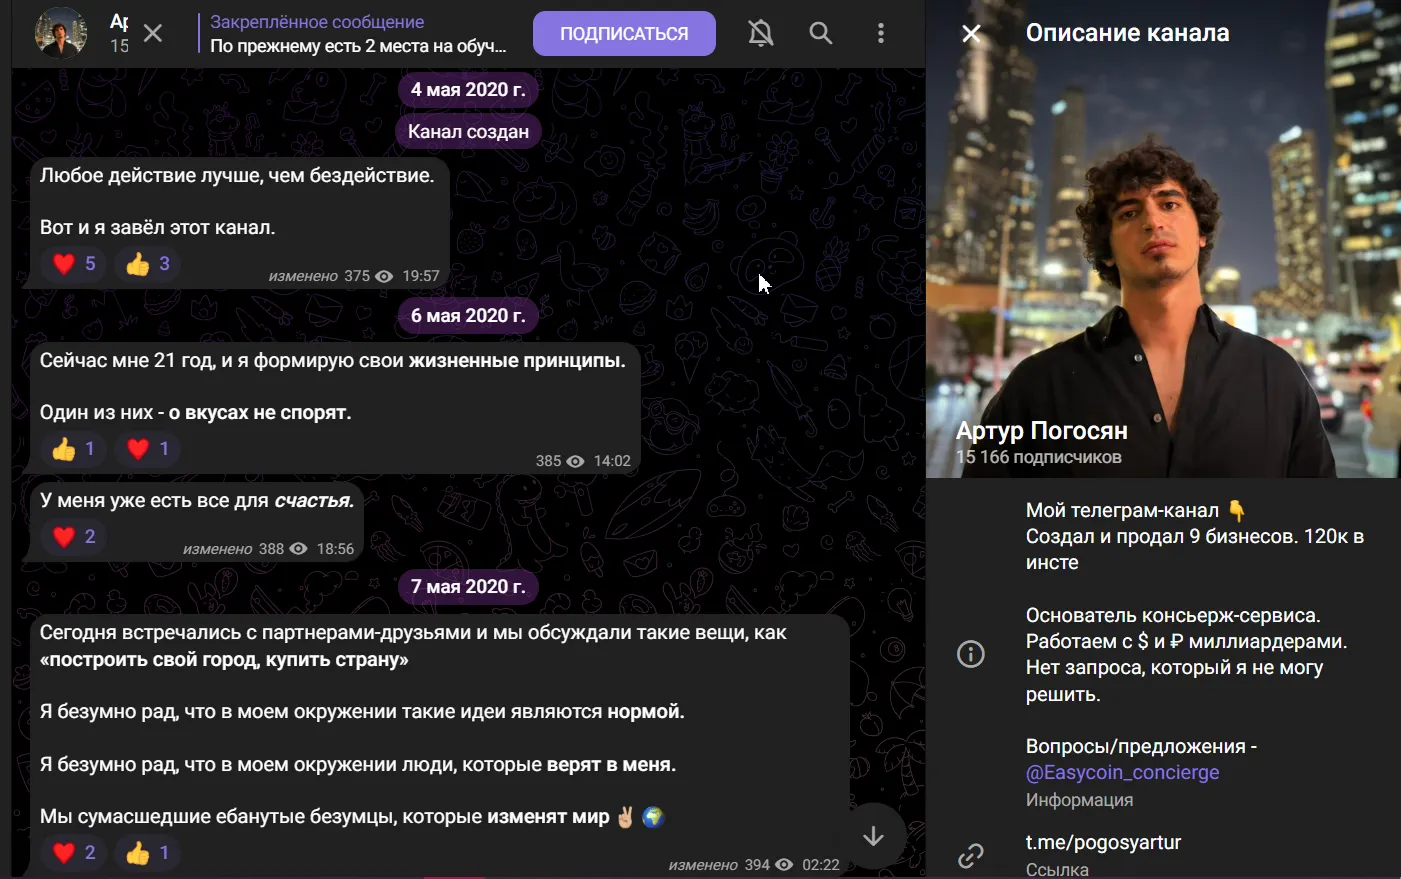Mute channel notifications with bell icon
This screenshot has height=879, width=1401.
[x=761, y=33]
